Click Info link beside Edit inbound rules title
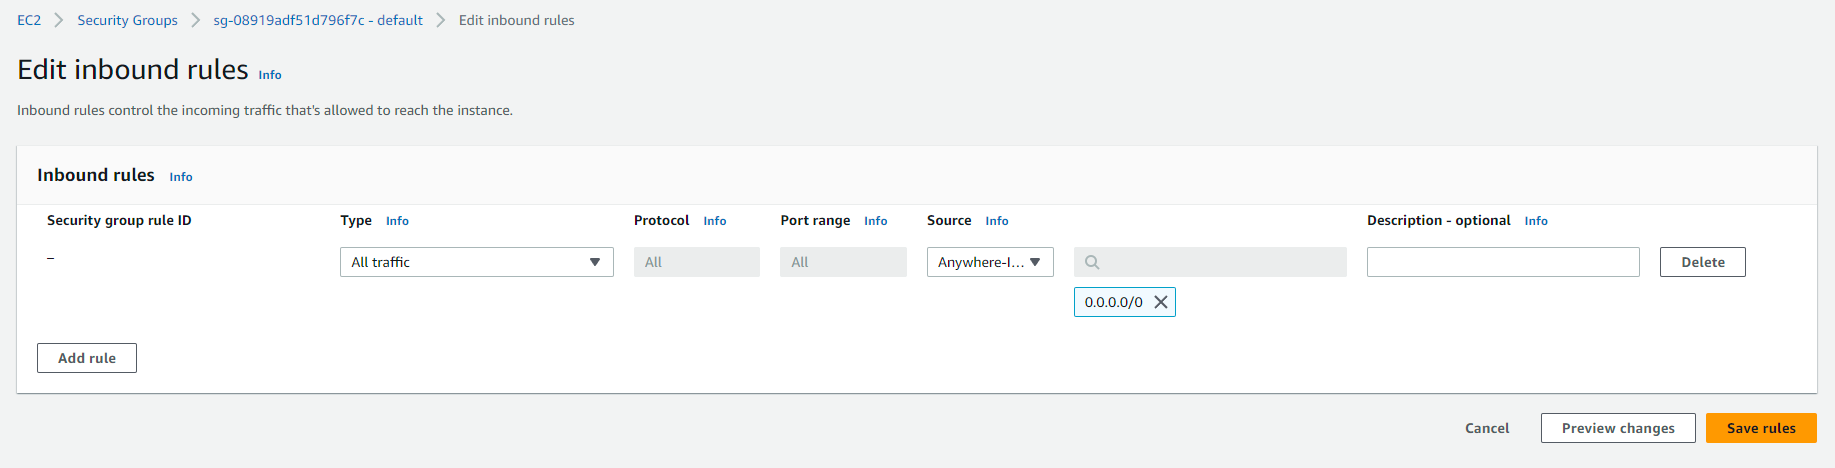Viewport: 1835px width, 468px height. (270, 75)
